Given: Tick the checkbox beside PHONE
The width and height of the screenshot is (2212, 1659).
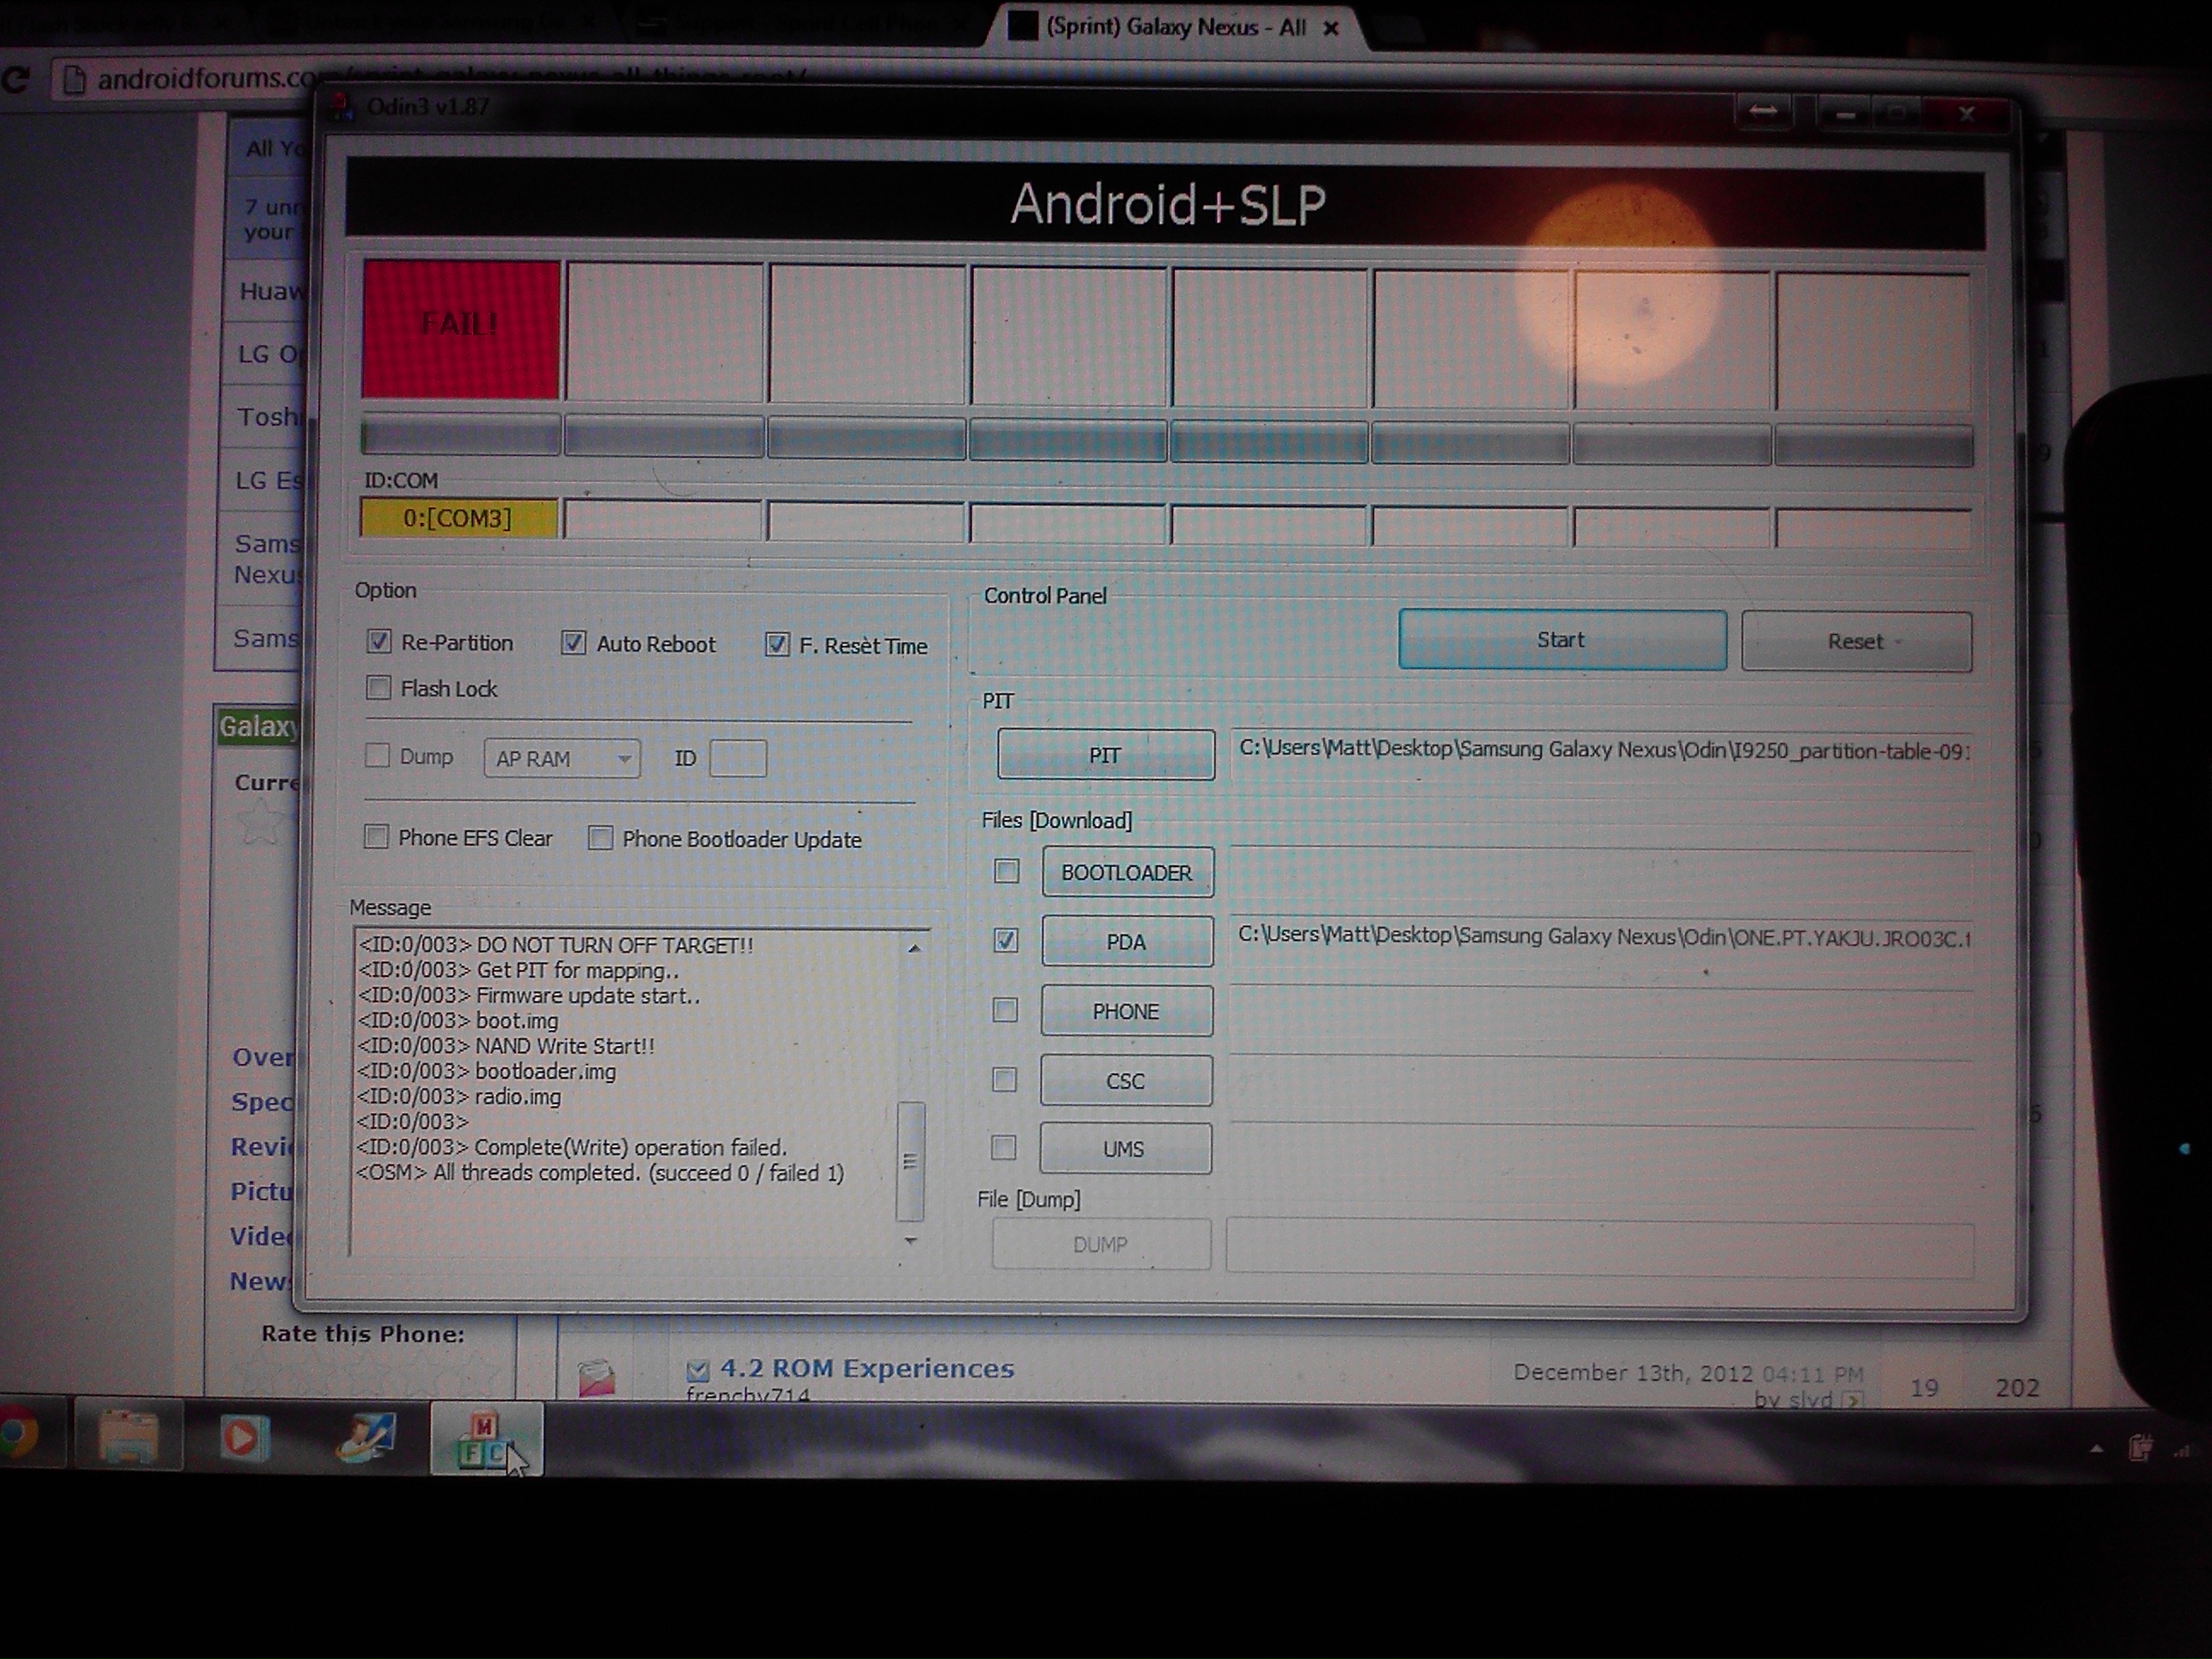Looking at the screenshot, I should [1005, 1010].
